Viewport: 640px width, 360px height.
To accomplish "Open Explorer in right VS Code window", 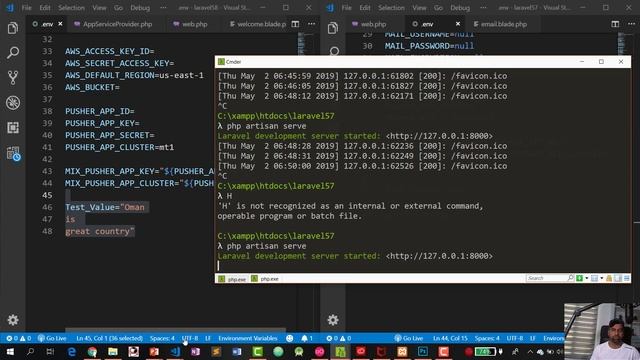I will tap(333, 28).
